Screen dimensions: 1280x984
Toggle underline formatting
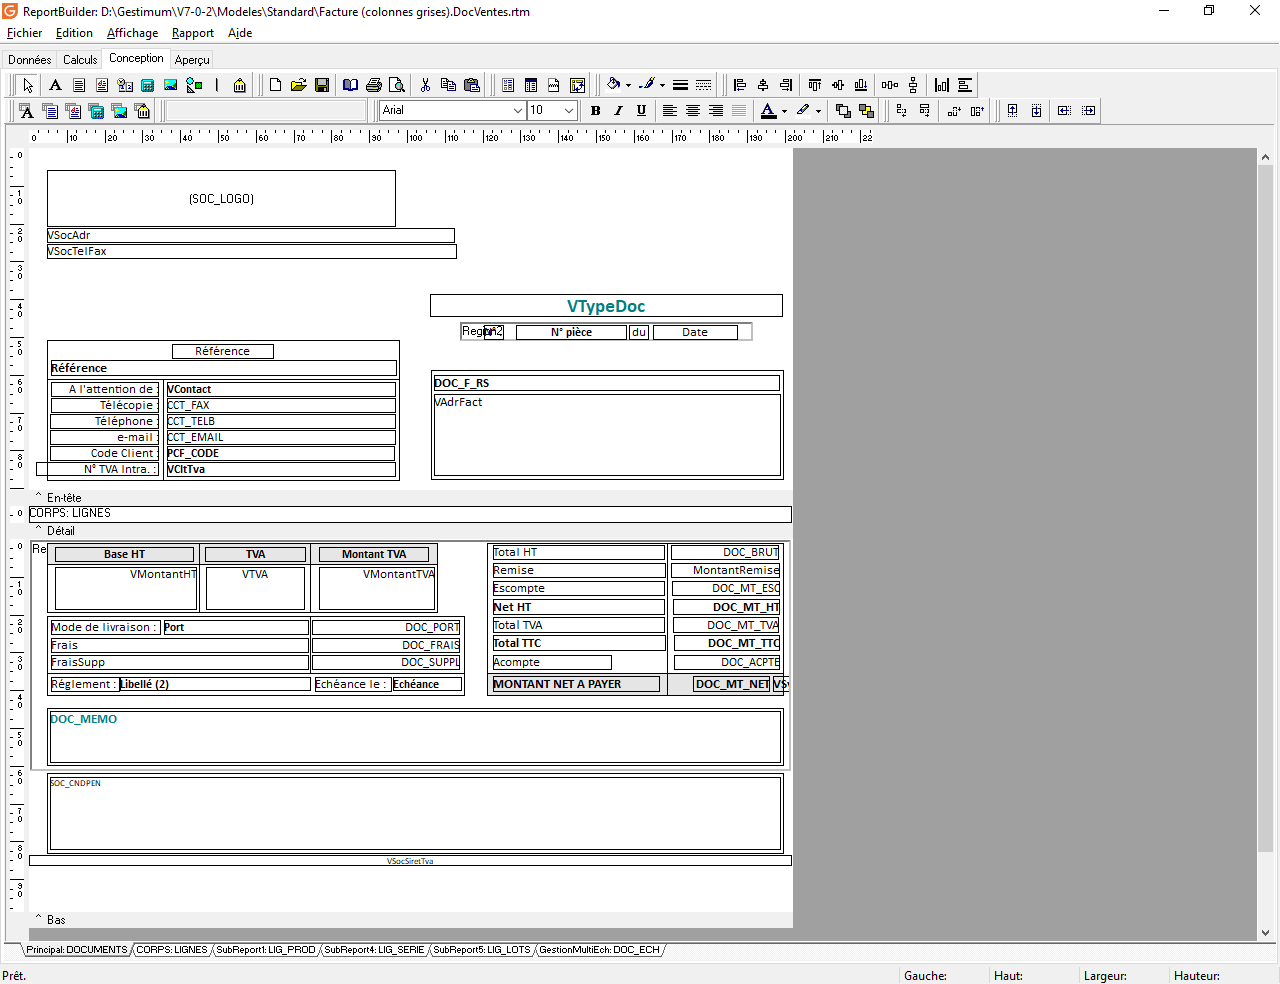click(641, 111)
